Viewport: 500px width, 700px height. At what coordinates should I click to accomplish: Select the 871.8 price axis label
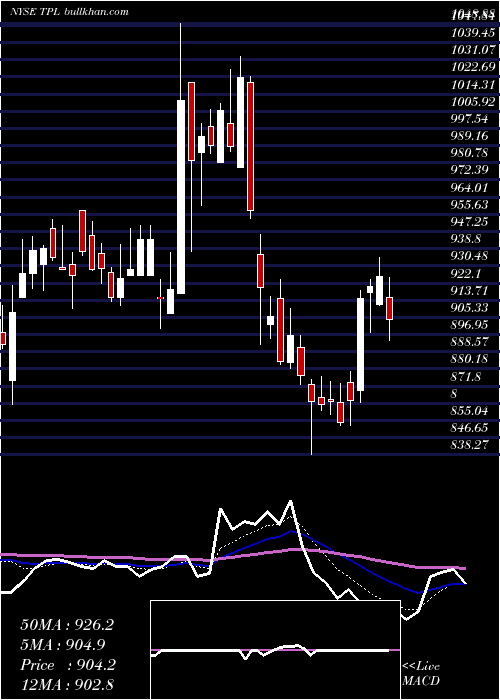pos(467,377)
